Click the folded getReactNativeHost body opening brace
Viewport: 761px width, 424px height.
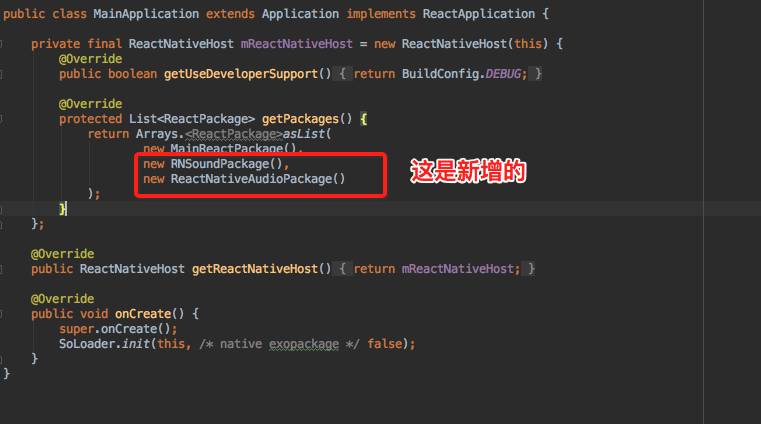point(343,269)
